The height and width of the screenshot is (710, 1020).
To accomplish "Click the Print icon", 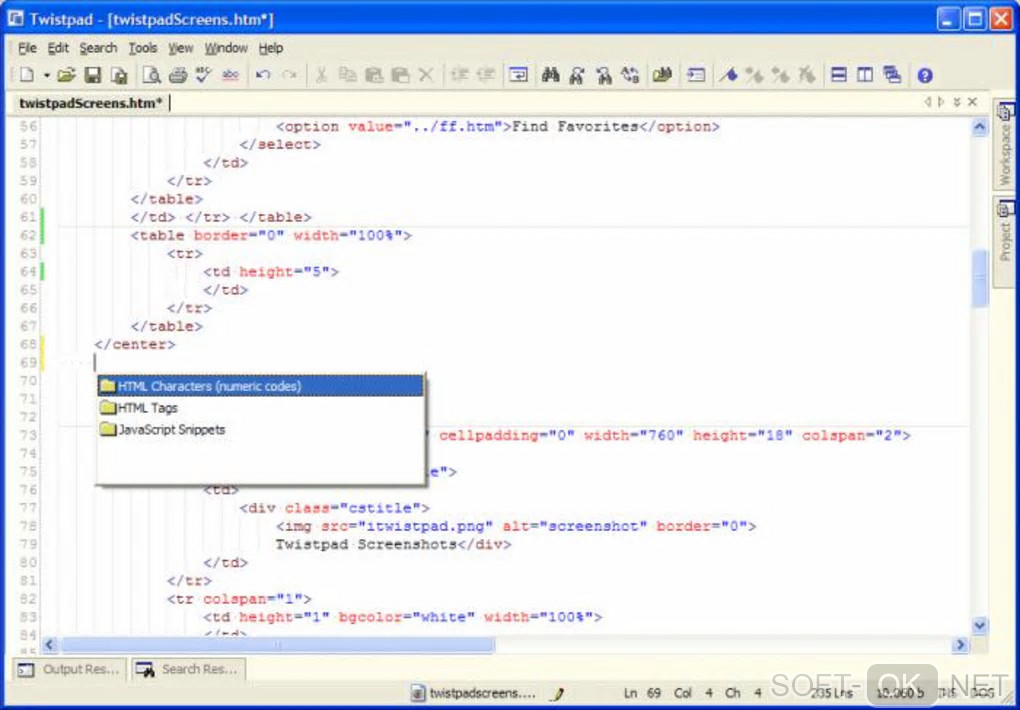I will click(x=178, y=75).
